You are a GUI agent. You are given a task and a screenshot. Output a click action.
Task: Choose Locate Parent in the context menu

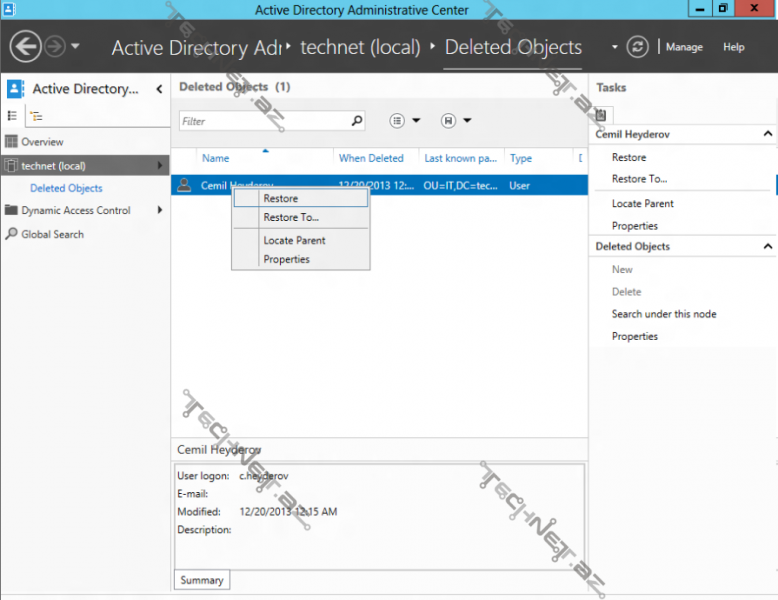[294, 240]
